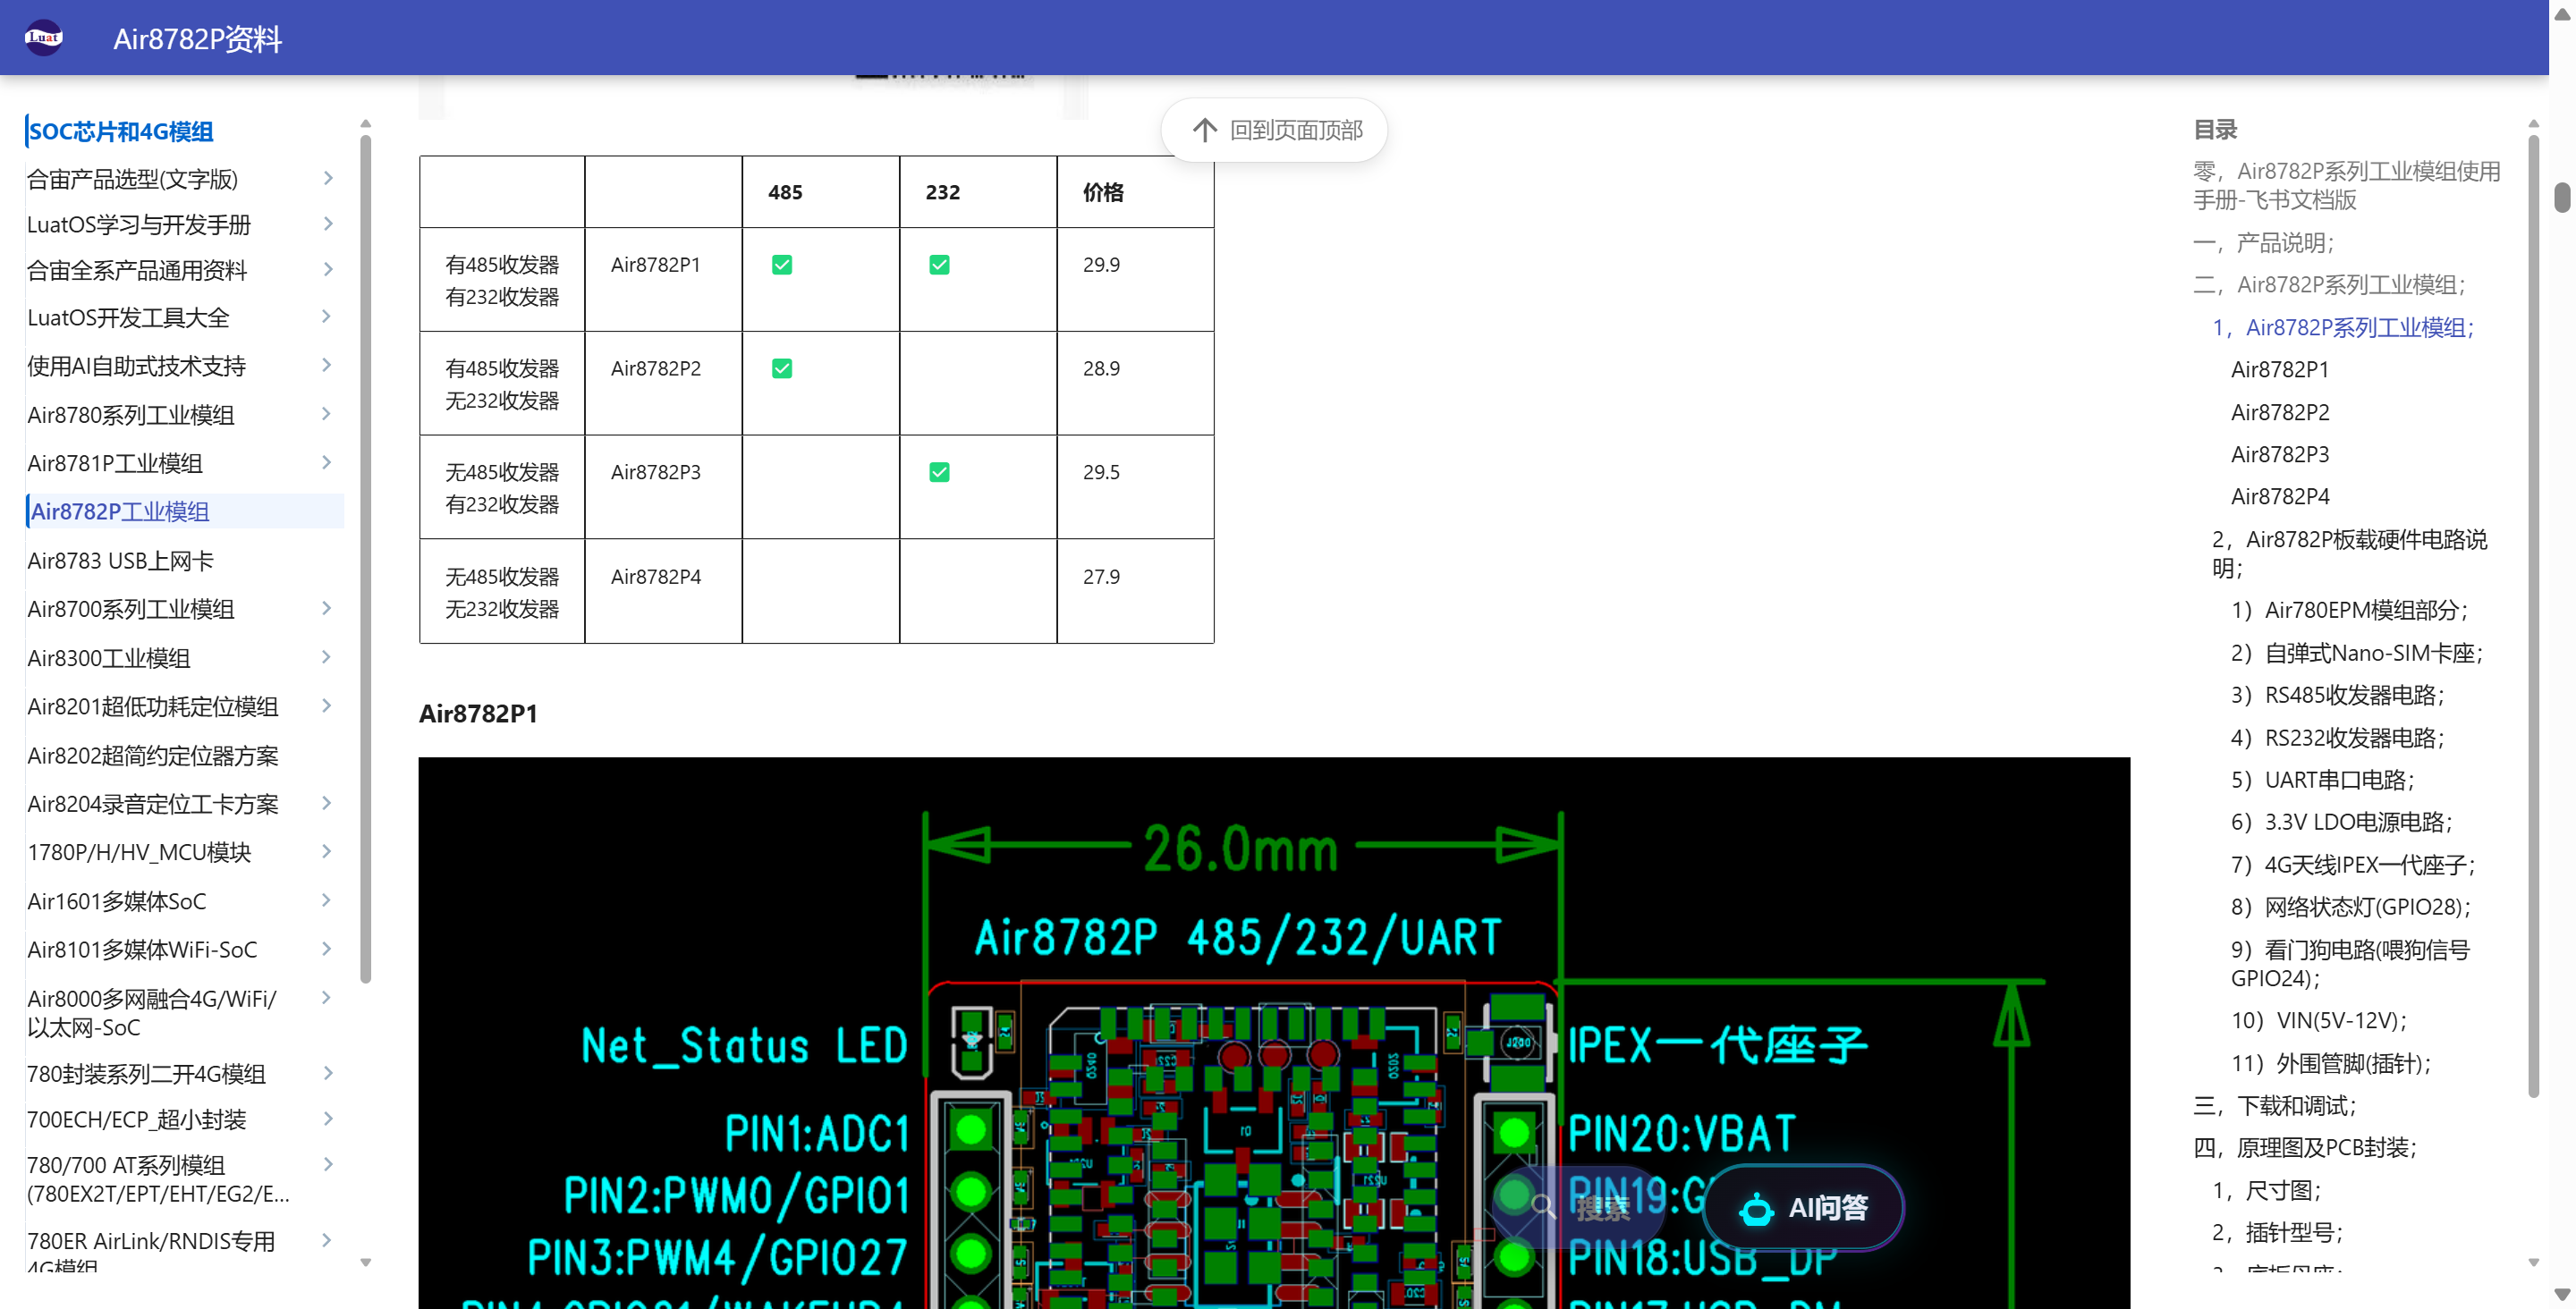
Task: Jump to 二，Air8782P系列工业模组 in 目录
Action: tap(2329, 285)
